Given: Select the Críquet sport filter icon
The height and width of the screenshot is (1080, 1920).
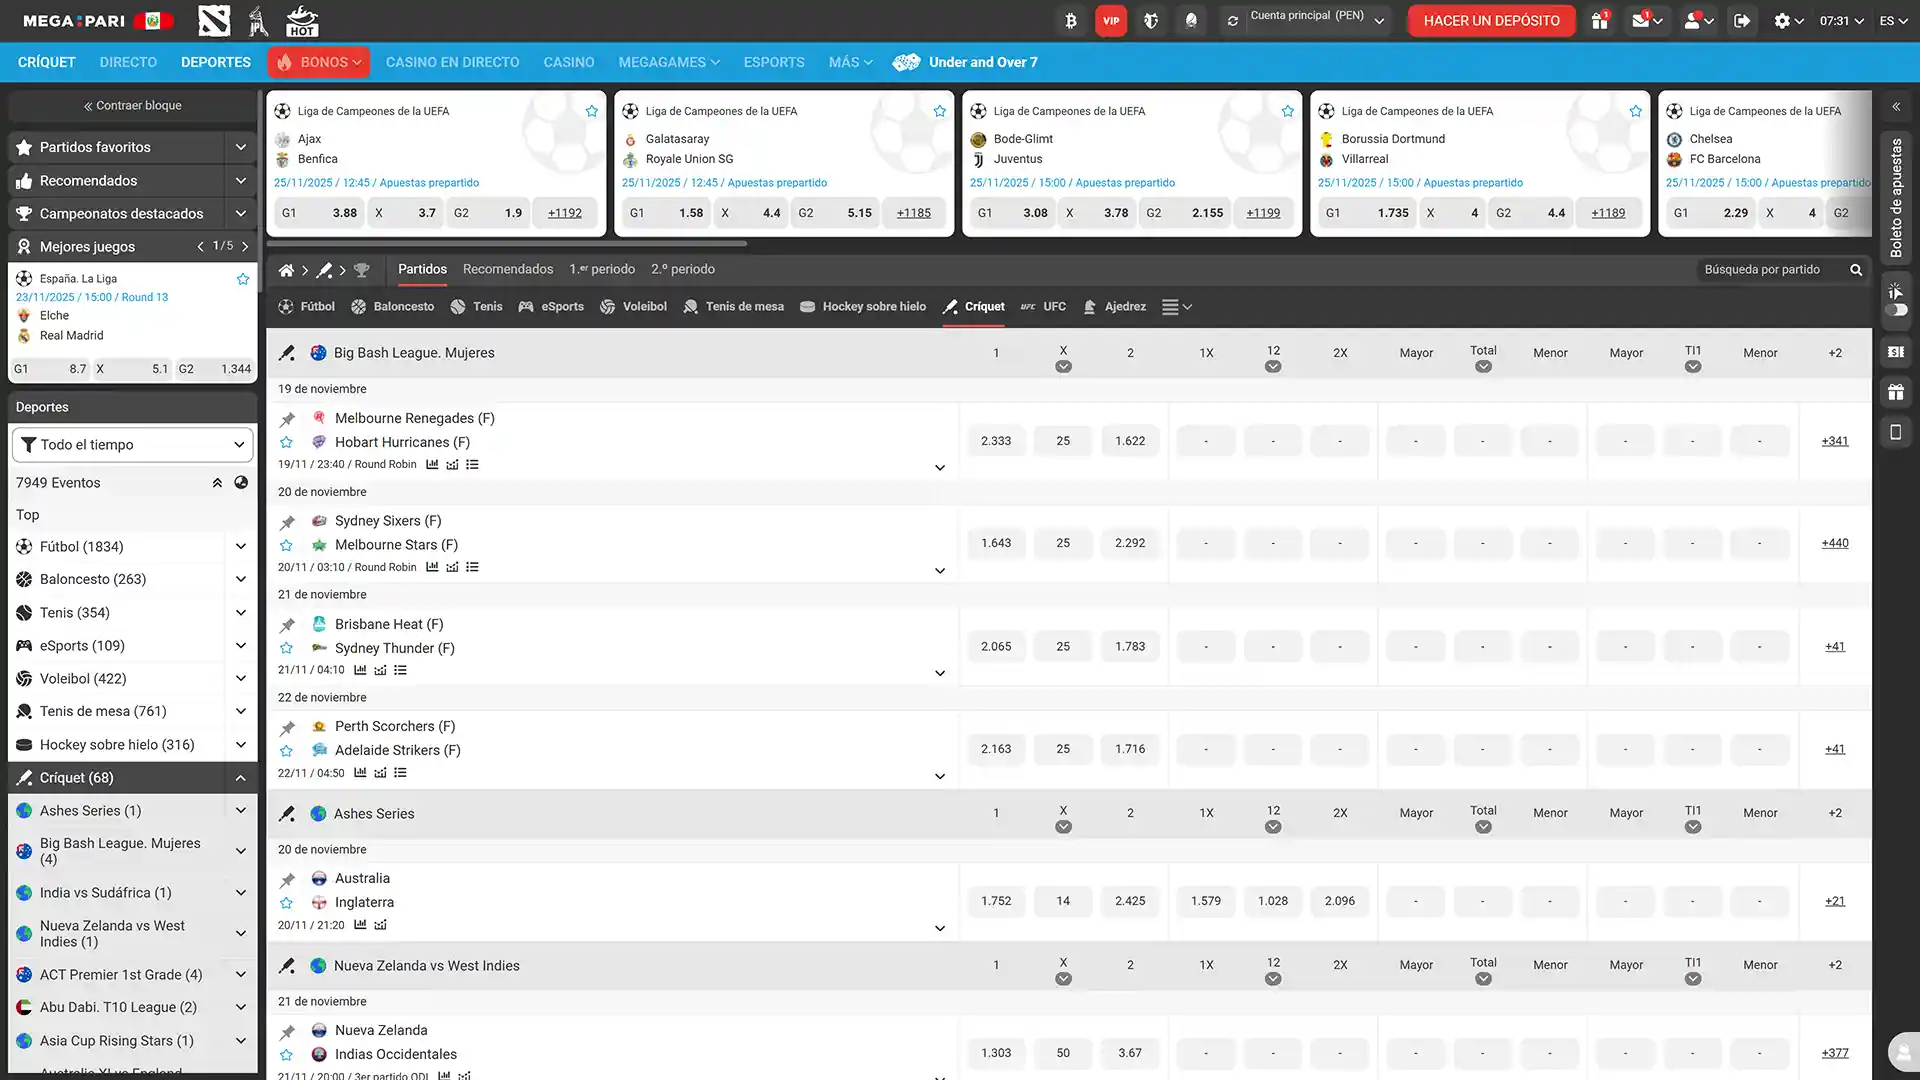Looking at the screenshot, I should tap(950, 307).
